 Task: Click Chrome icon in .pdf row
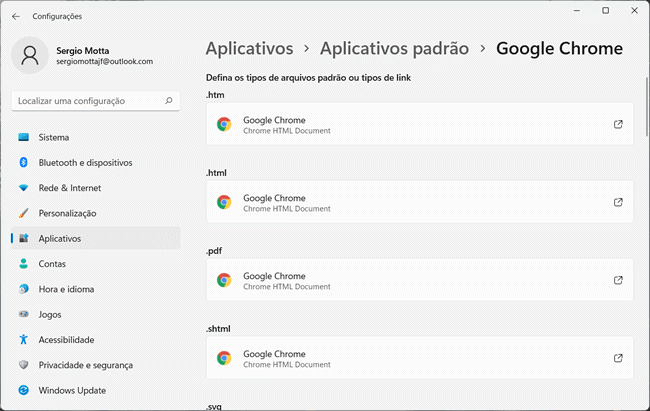pyautogui.click(x=224, y=280)
